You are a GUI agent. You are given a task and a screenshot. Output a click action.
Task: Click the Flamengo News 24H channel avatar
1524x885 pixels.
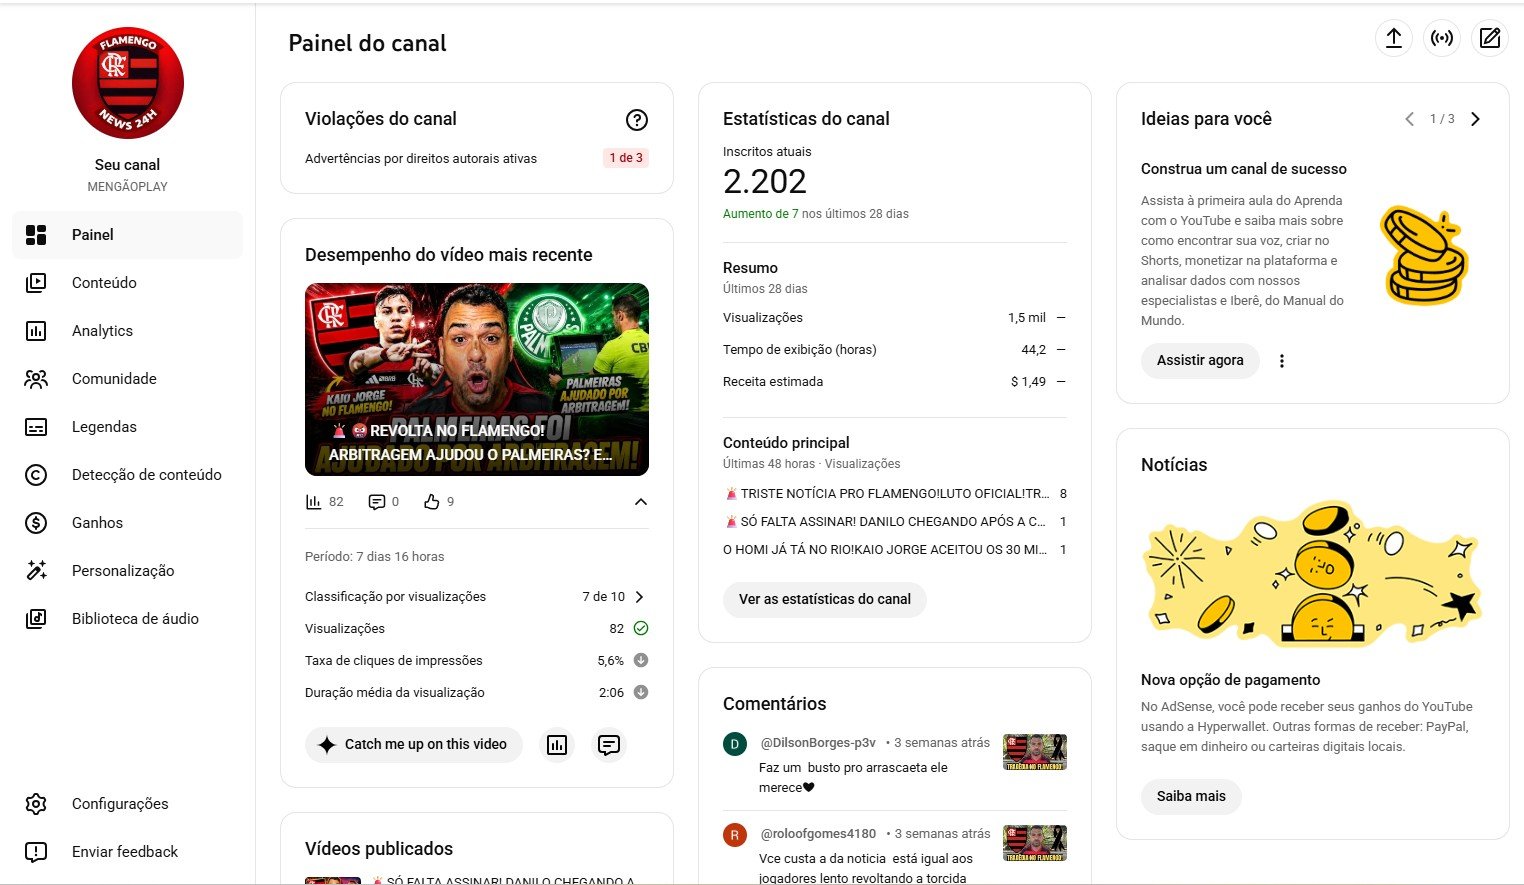128,83
